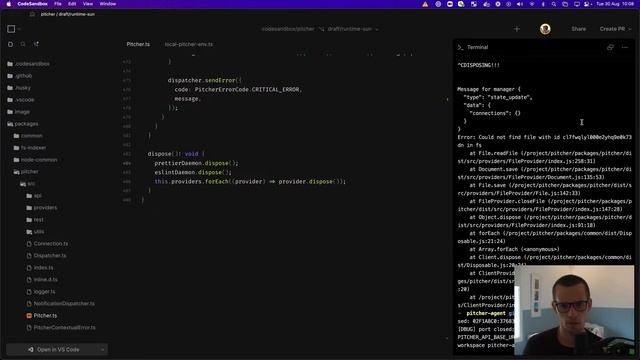
Task: Click the dispatcher.sendError code line
Action: point(204,80)
